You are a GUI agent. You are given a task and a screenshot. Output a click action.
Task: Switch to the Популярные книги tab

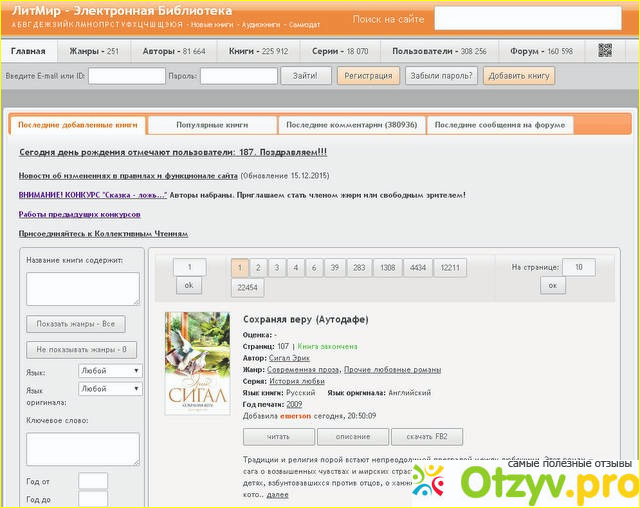click(x=212, y=125)
